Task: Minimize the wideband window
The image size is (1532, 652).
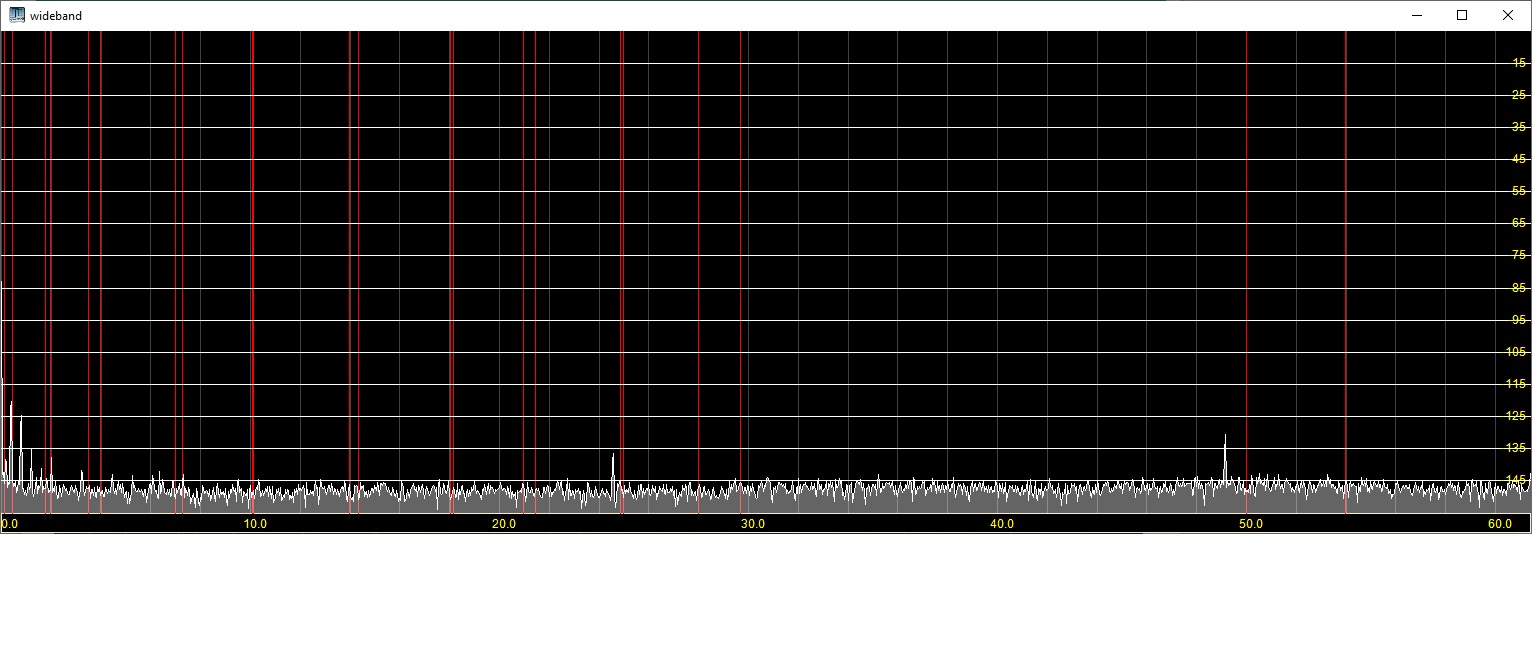Action: [x=1417, y=15]
